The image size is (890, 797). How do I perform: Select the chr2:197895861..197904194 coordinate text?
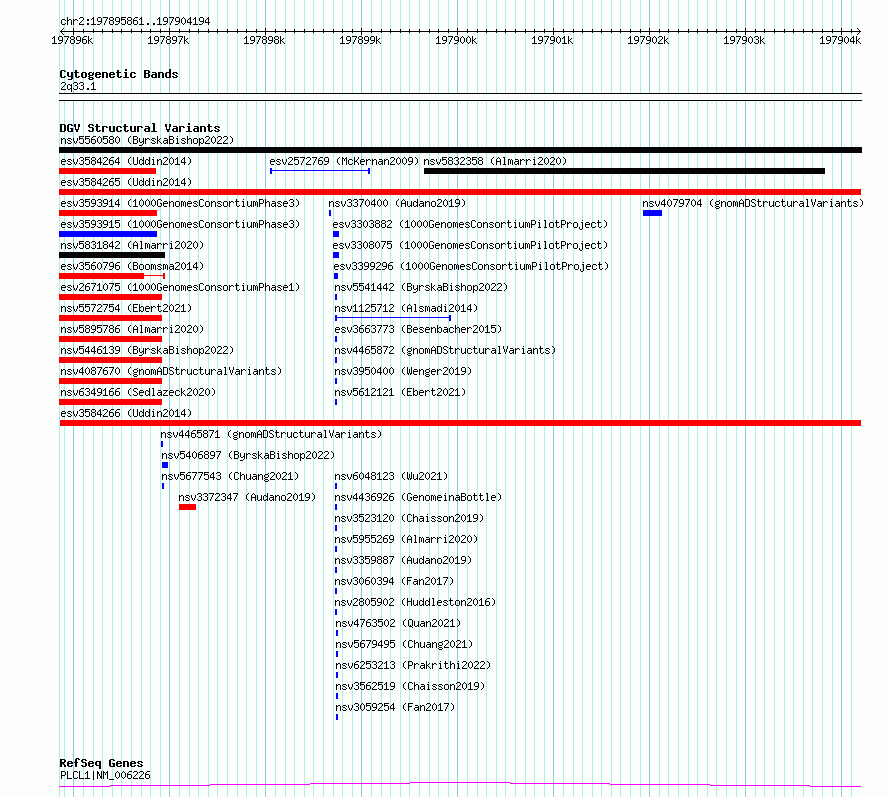[x=135, y=21]
